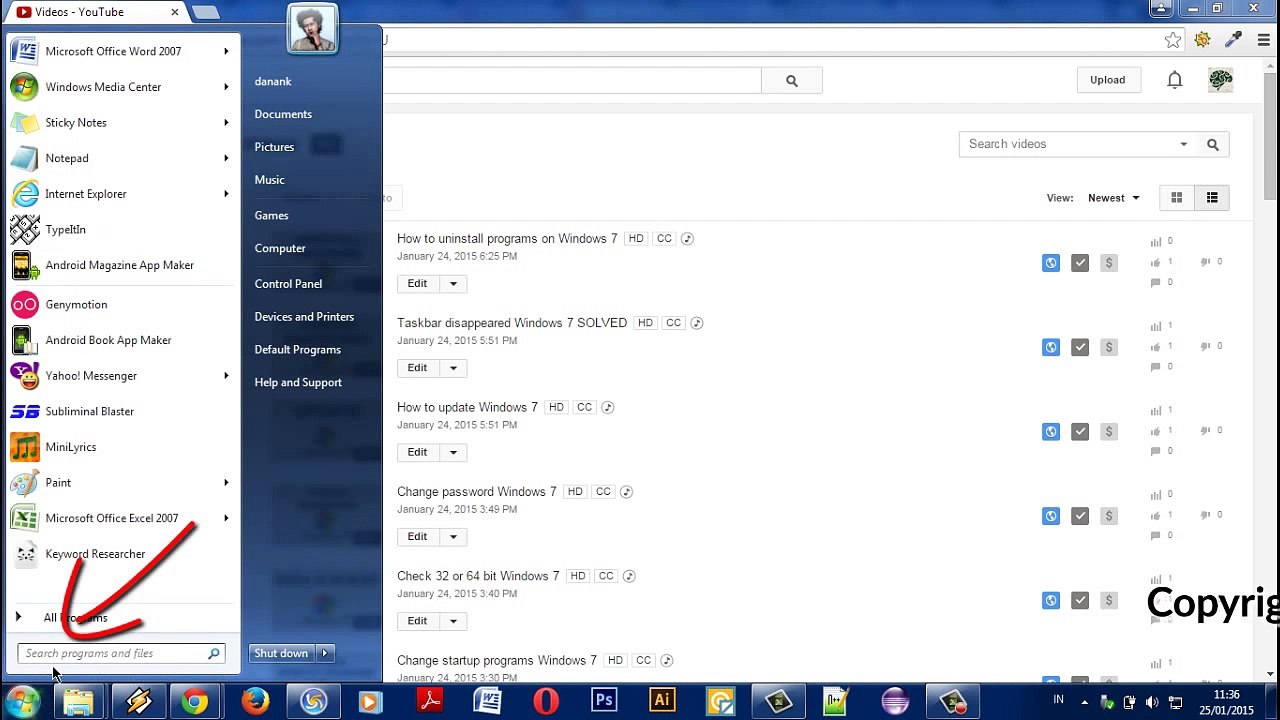
Task: Expand Sticky Notes jump list arrow
Action: tap(226, 123)
